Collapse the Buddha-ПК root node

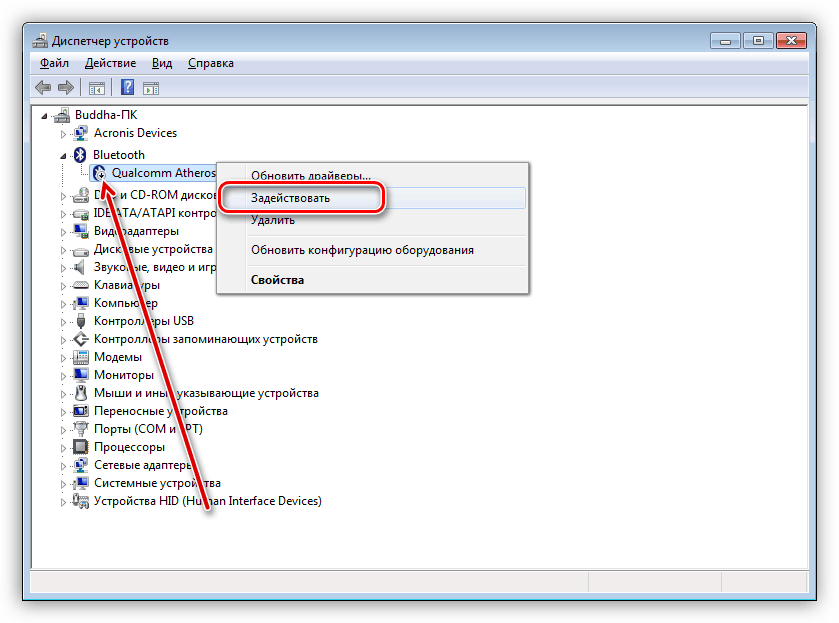pos(44,116)
